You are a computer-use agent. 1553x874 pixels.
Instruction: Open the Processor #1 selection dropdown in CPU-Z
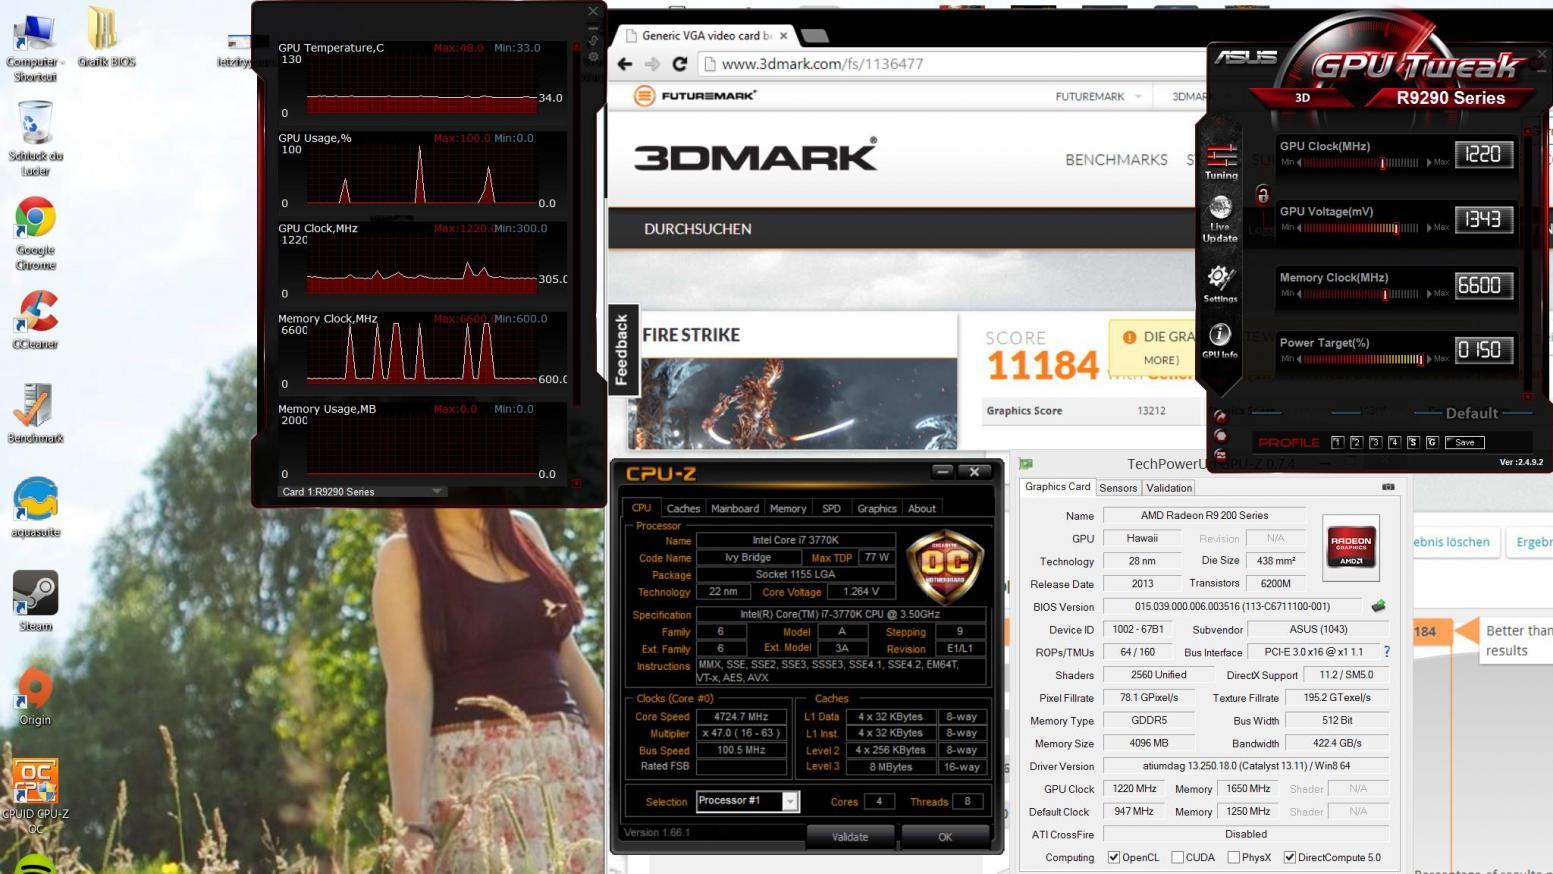pyautogui.click(x=748, y=801)
